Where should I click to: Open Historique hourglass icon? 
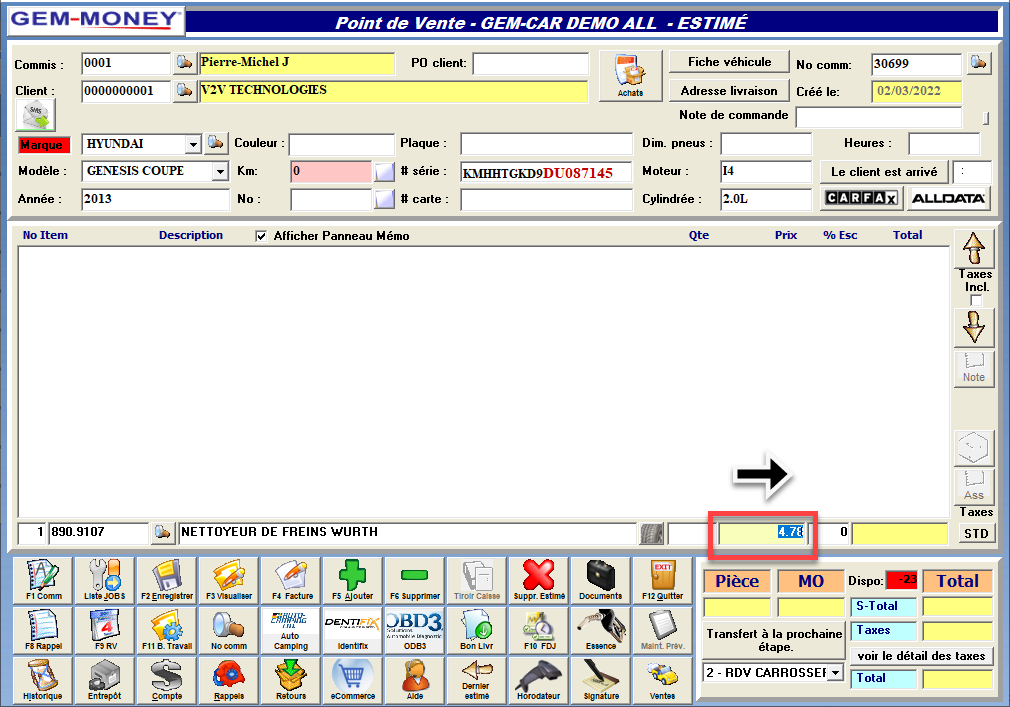(x=44, y=680)
